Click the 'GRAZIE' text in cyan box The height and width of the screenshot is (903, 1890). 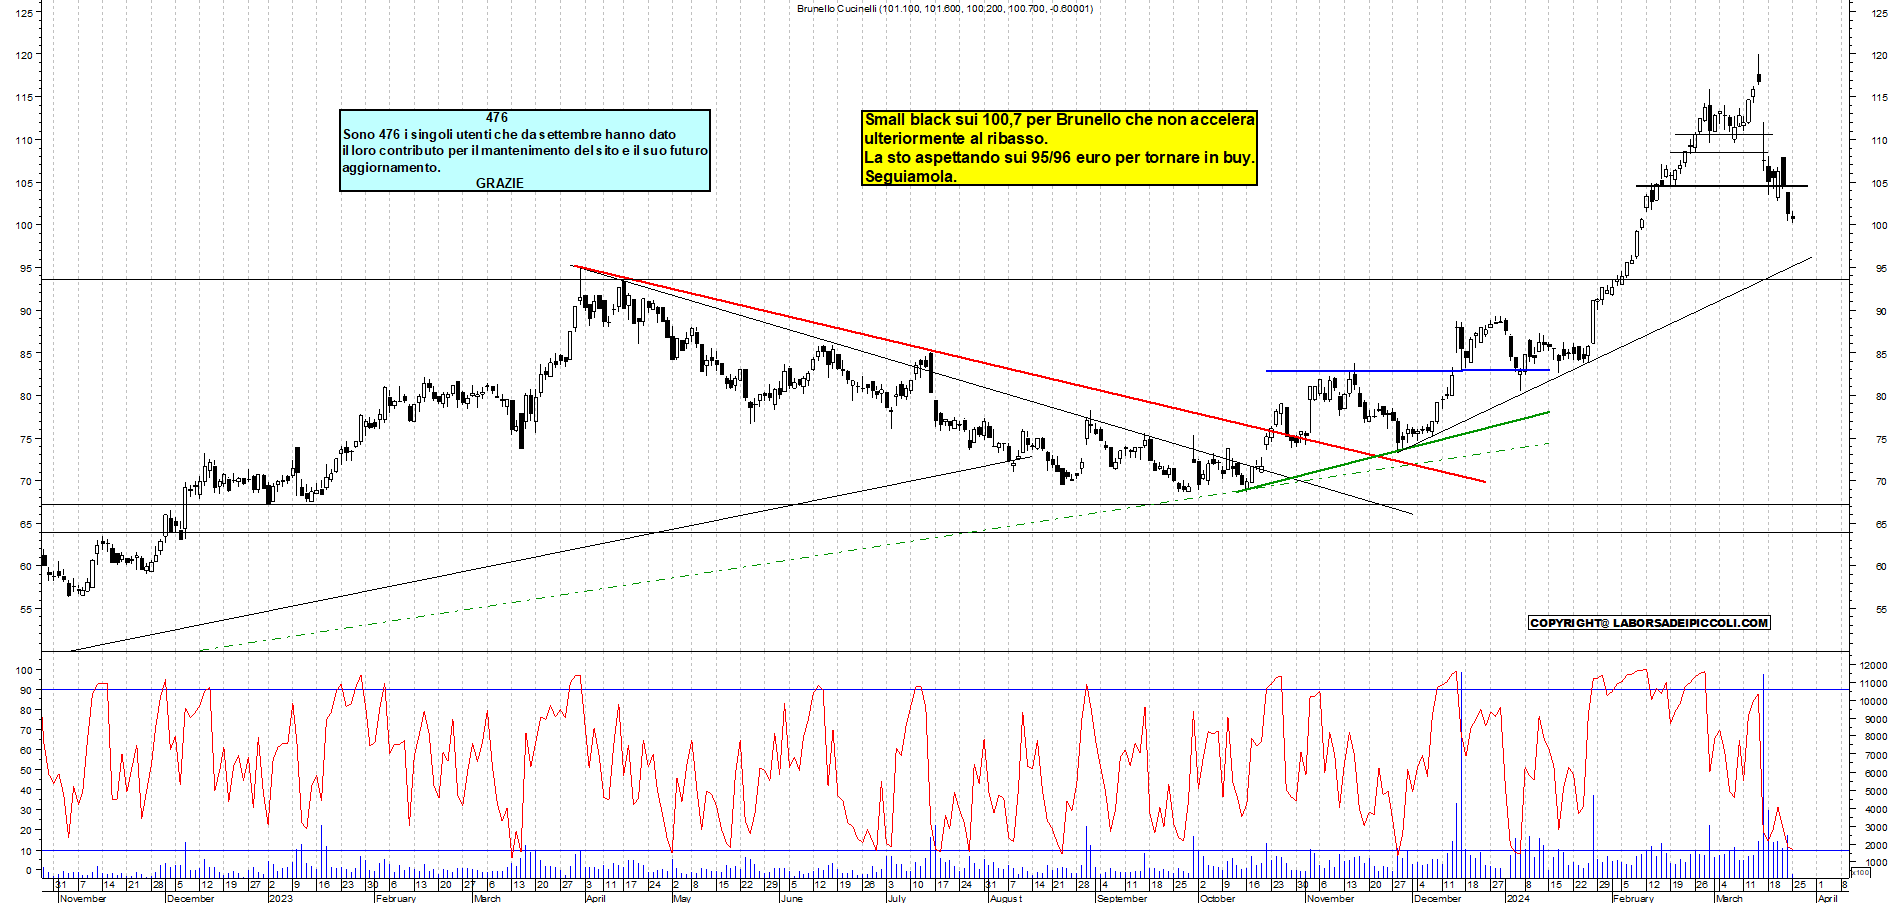[x=499, y=183]
